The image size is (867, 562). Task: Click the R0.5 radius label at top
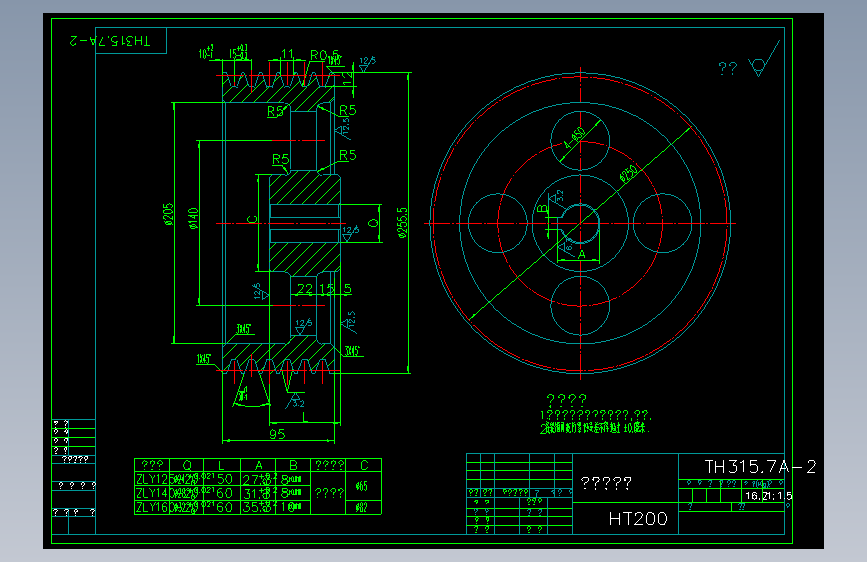click(x=324, y=55)
